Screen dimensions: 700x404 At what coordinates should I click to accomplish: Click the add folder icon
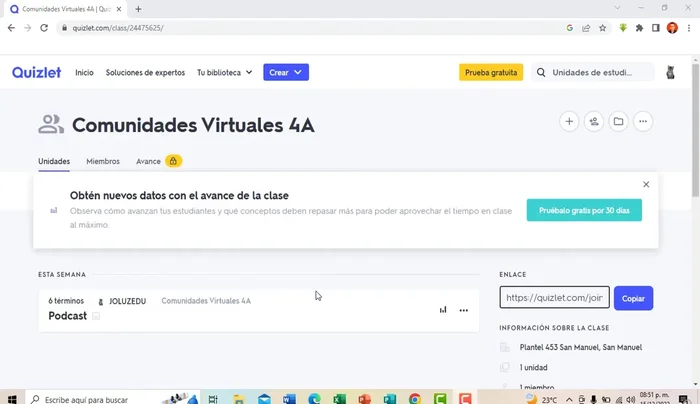click(618, 121)
